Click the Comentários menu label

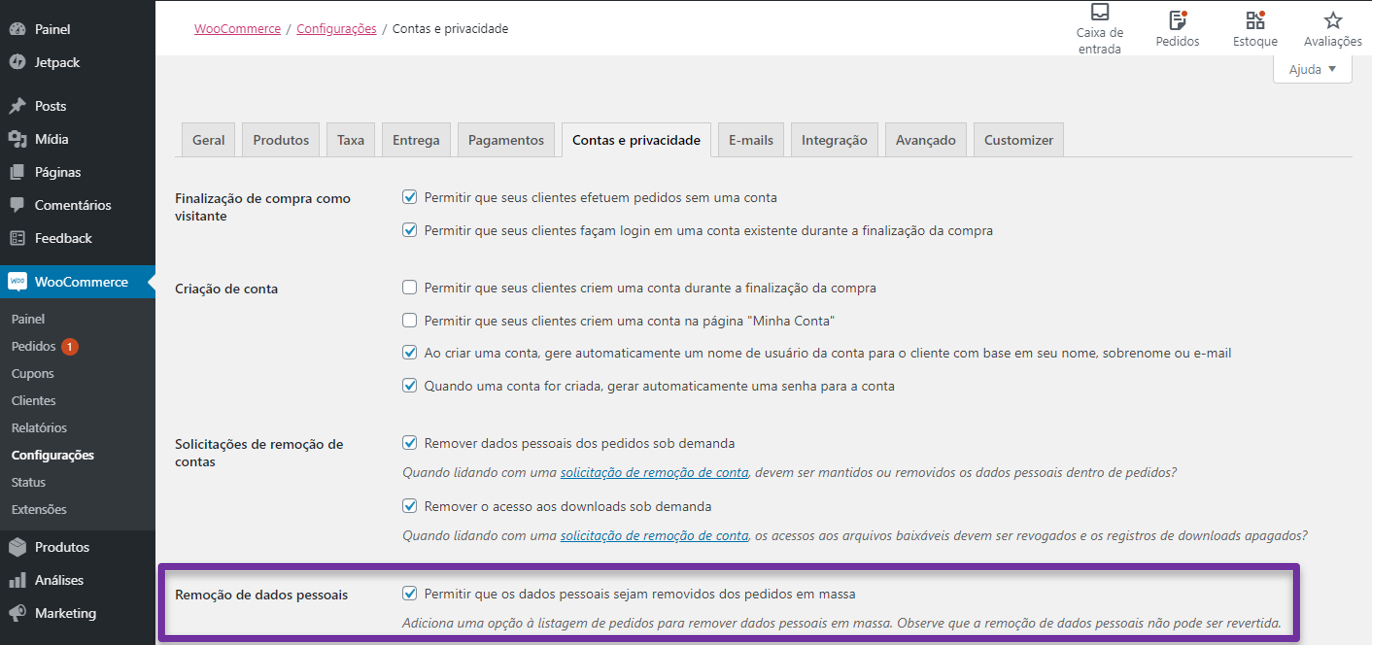(73, 205)
